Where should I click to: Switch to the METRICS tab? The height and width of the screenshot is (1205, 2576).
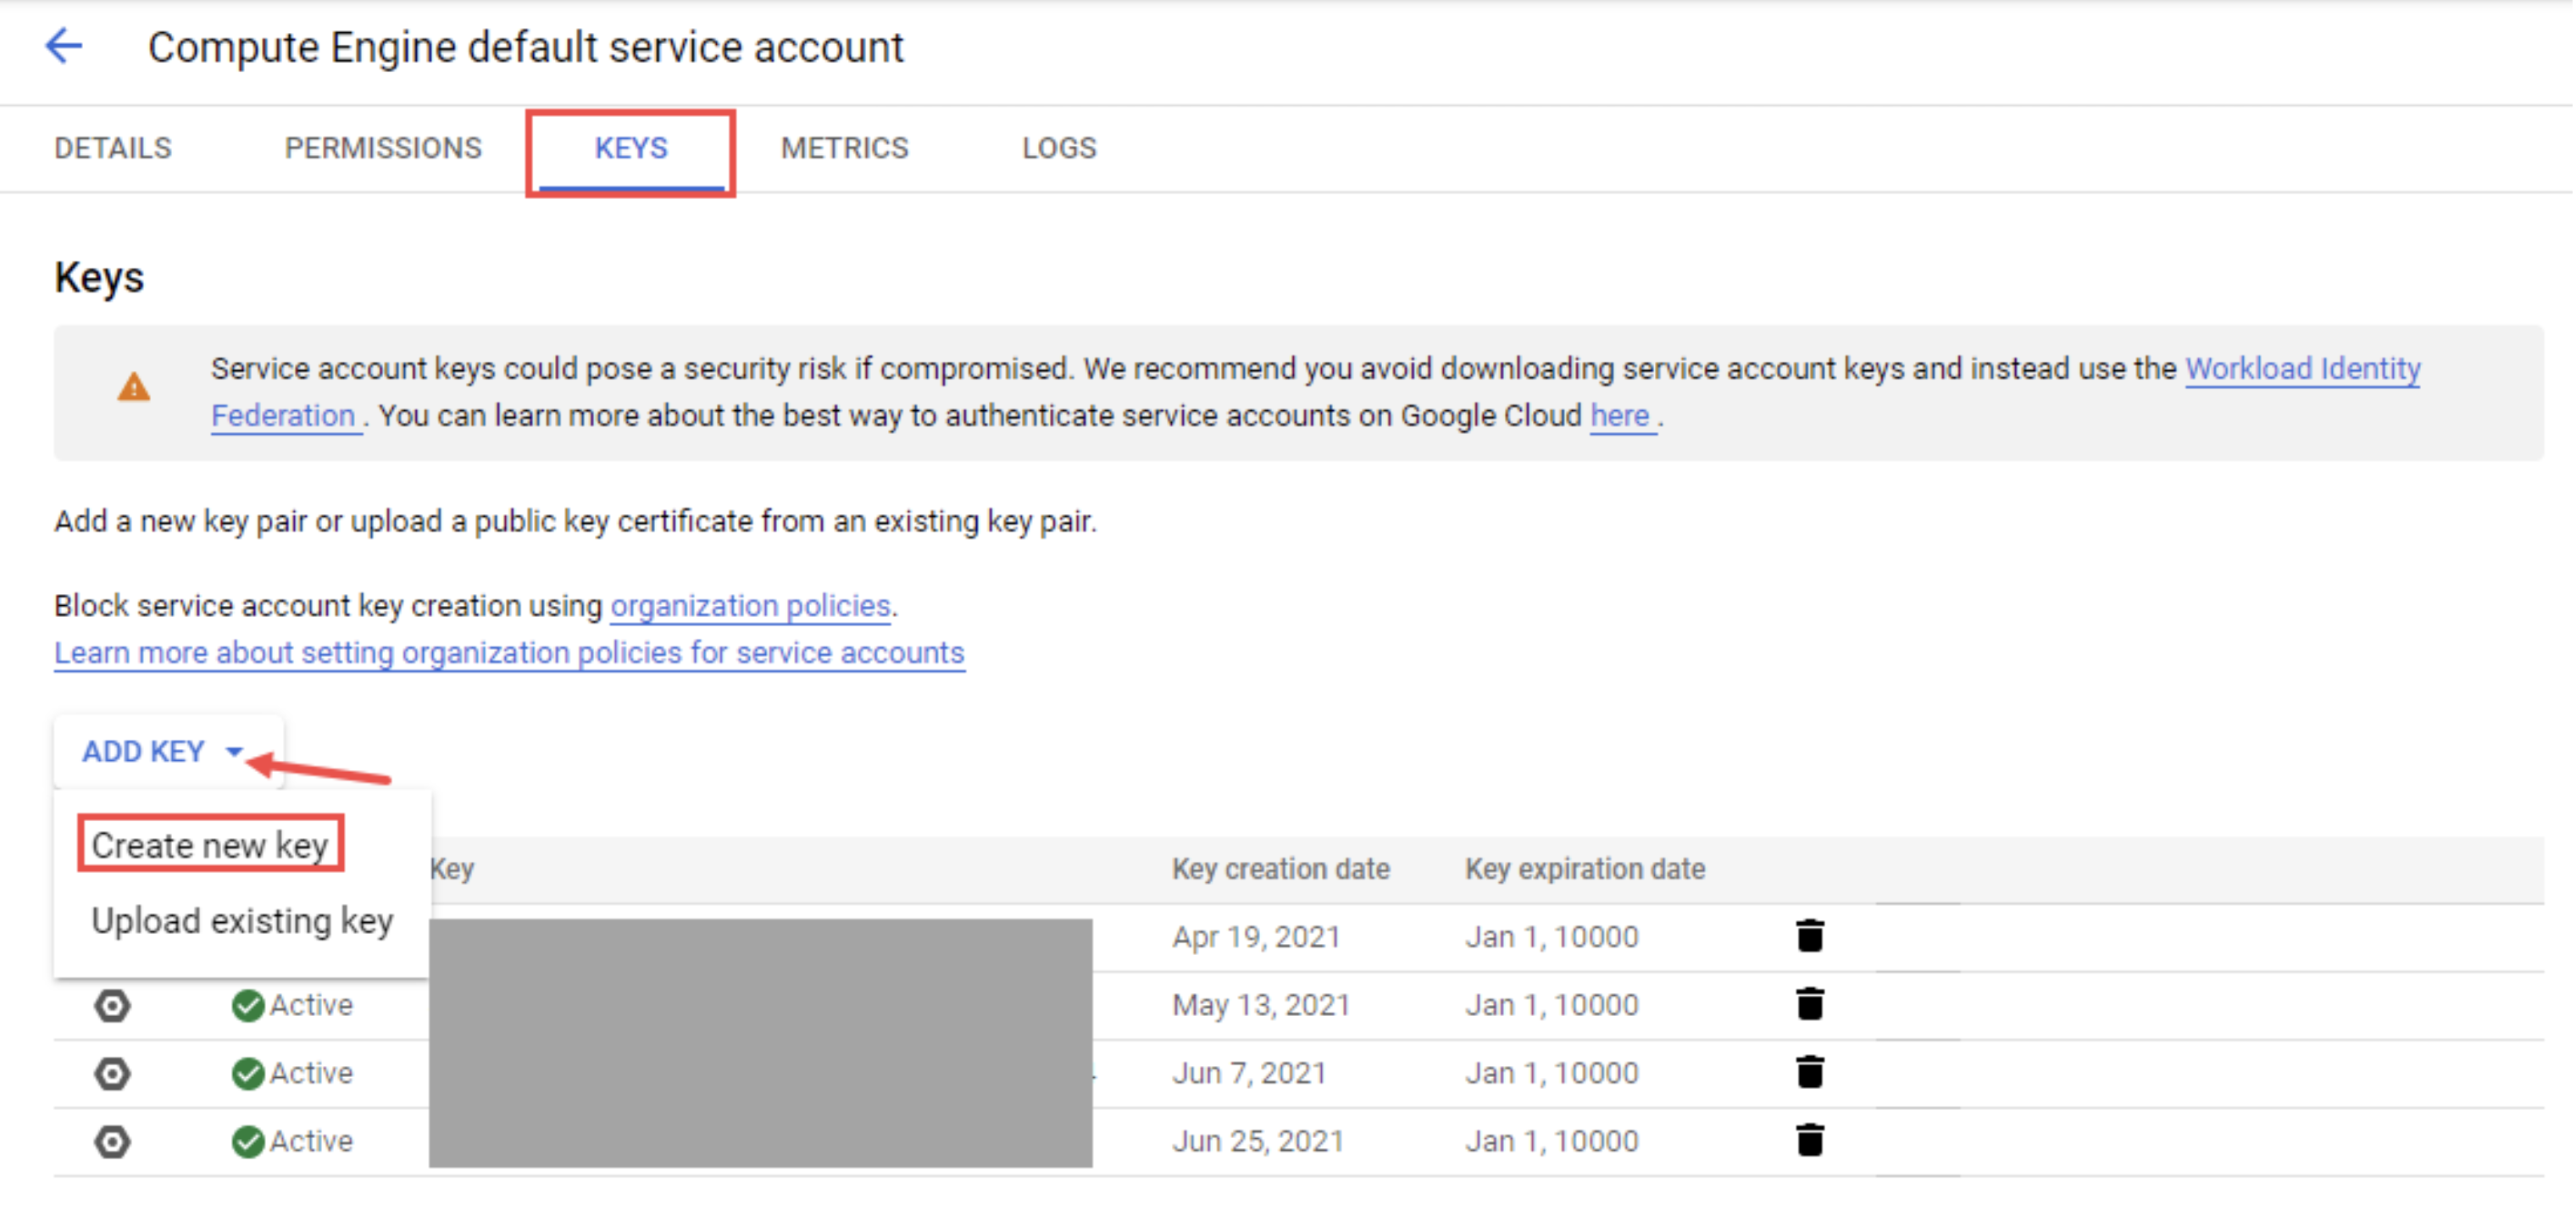click(844, 148)
